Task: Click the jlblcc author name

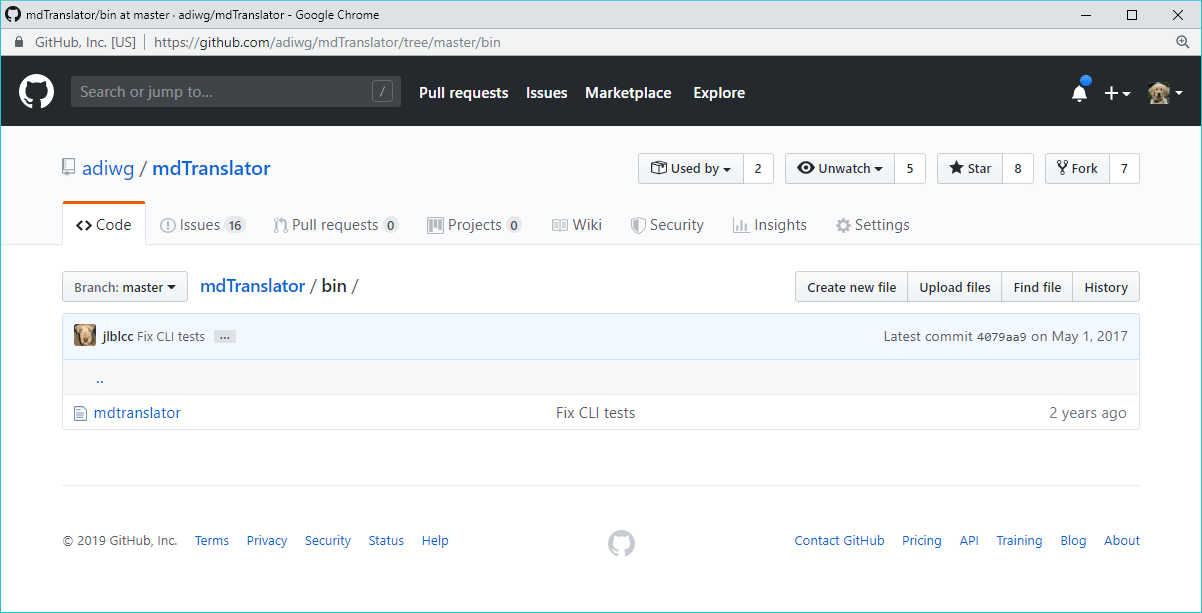Action: [118, 337]
